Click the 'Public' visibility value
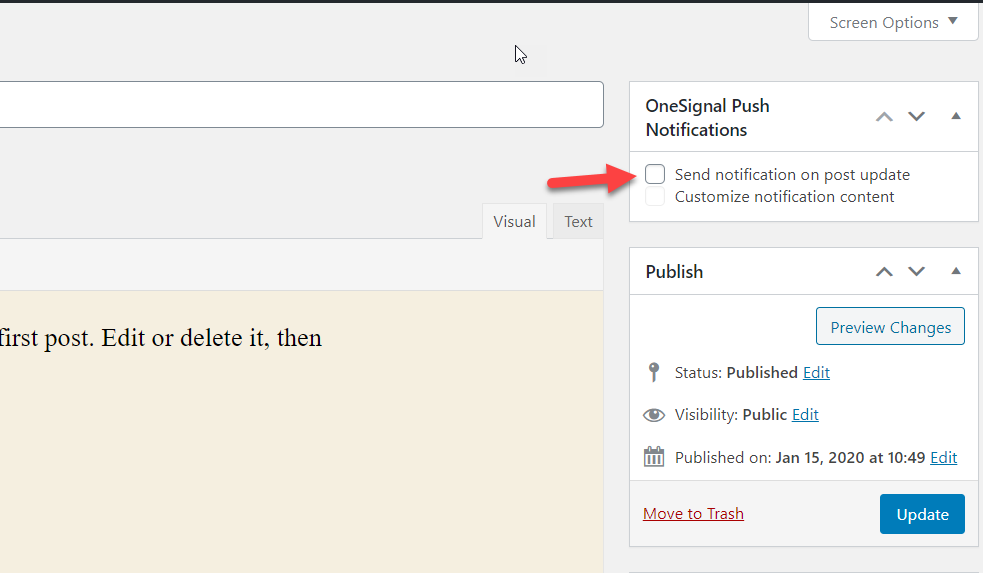This screenshot has width=983, height=573. point(764,415)
